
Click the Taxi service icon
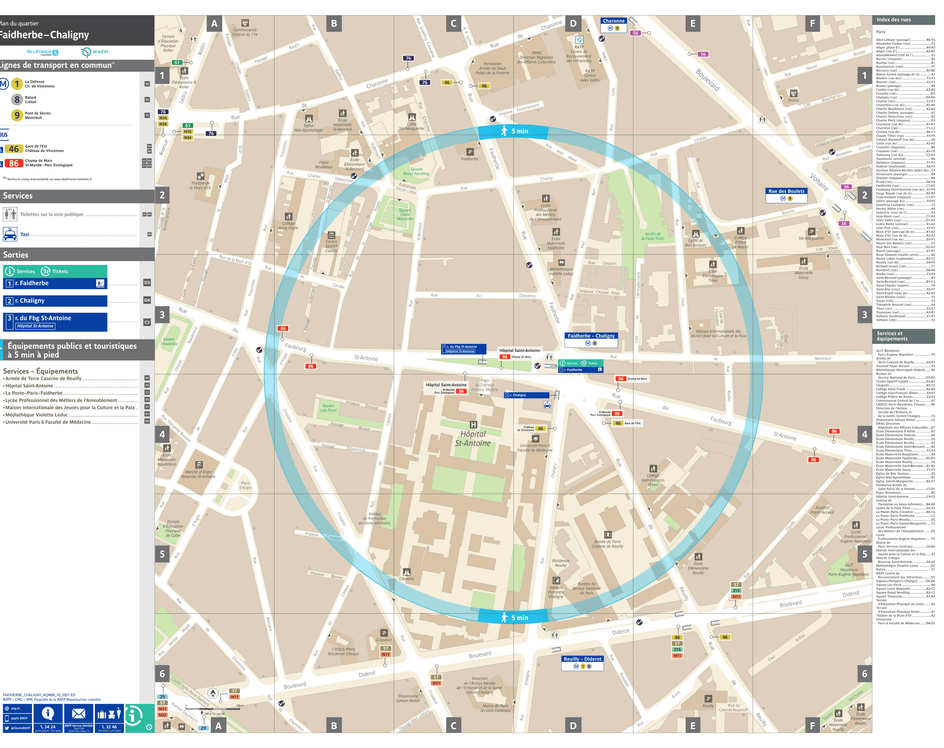coord(10,234)
